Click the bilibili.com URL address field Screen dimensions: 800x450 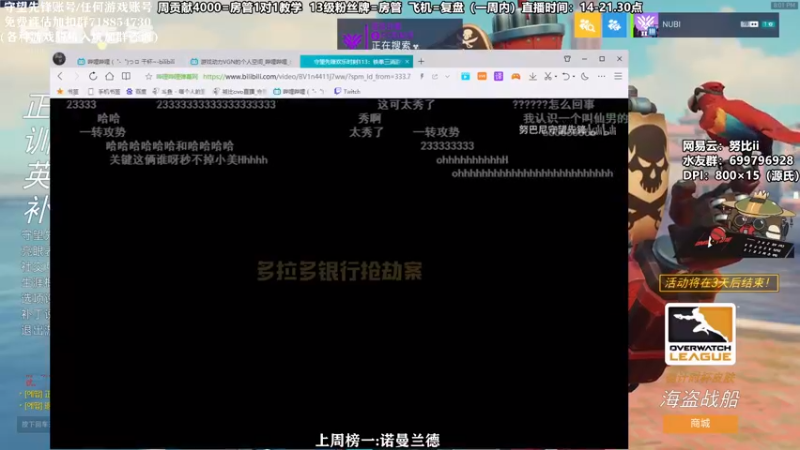coord(306,77)
